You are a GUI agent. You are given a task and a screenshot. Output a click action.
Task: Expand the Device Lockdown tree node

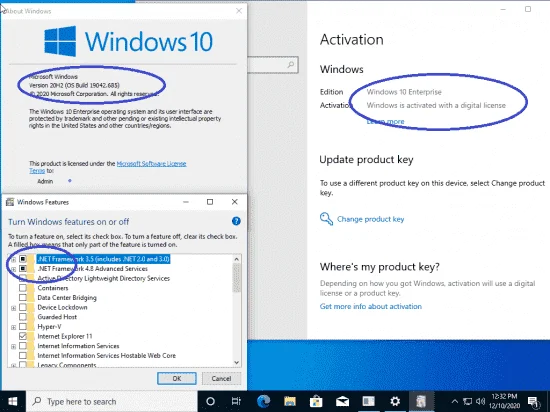pyautogui.click(x=13, y=308)
